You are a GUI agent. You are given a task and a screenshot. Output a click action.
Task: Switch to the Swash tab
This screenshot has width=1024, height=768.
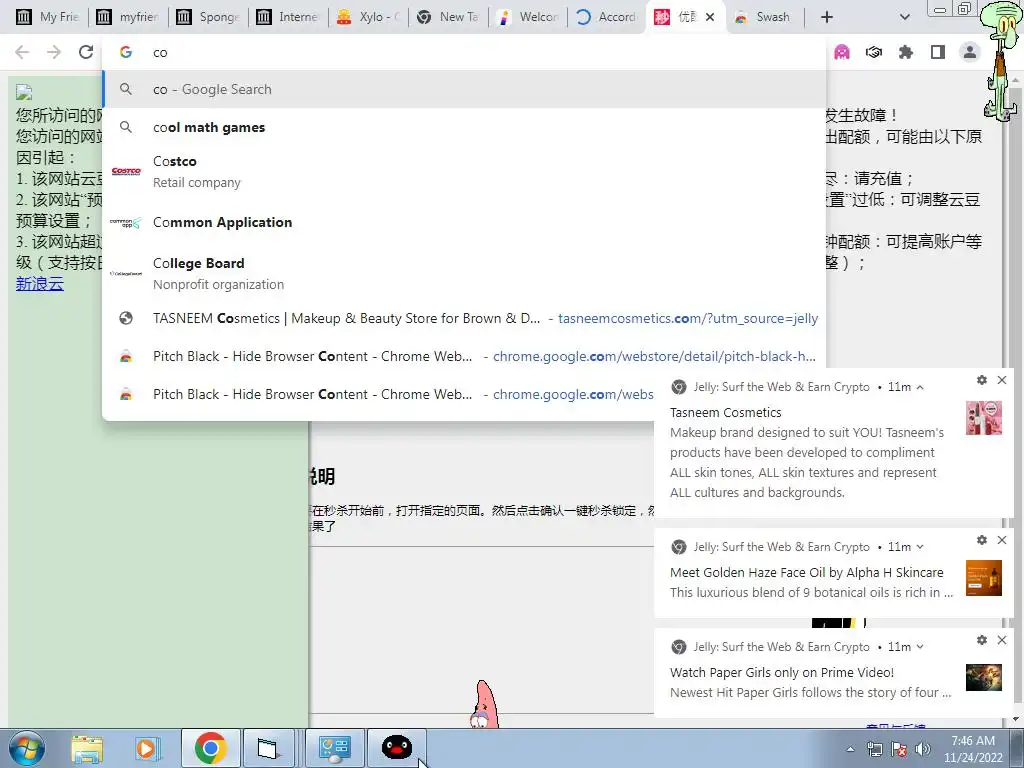(763, 17)
